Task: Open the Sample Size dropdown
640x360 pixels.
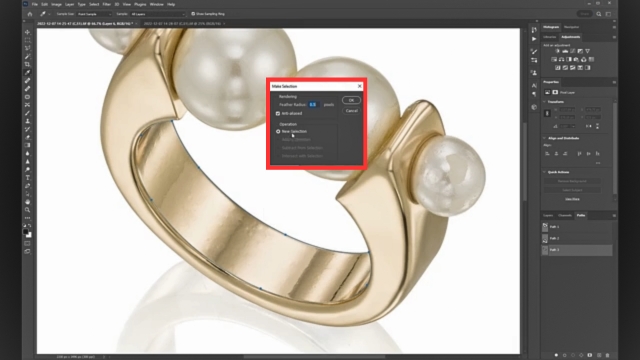Action: pyautogui.click(x=93, y=14)
